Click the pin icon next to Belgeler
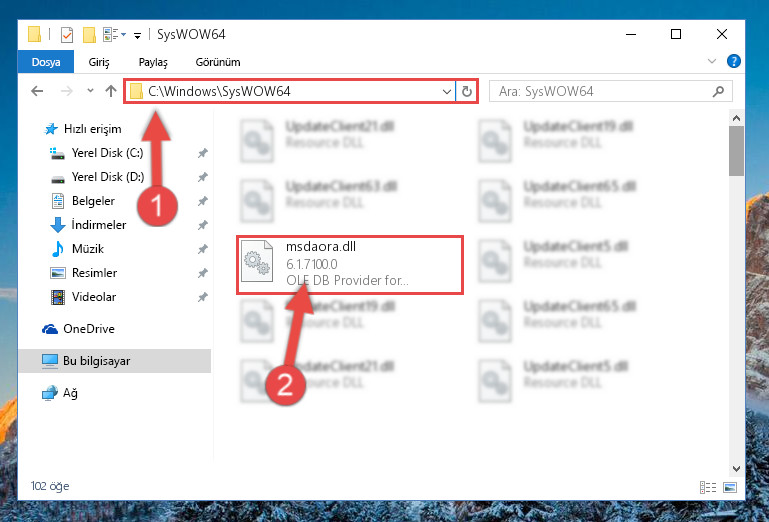 pyautogui.click(x=203, y=201)
